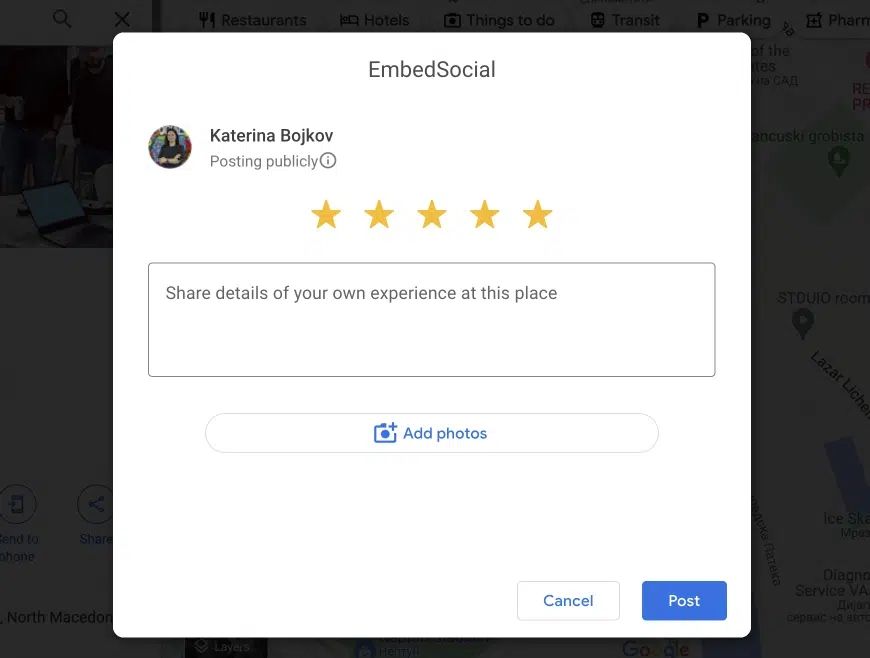
Task: Clear search with the X icon
Action: [122, 19]
